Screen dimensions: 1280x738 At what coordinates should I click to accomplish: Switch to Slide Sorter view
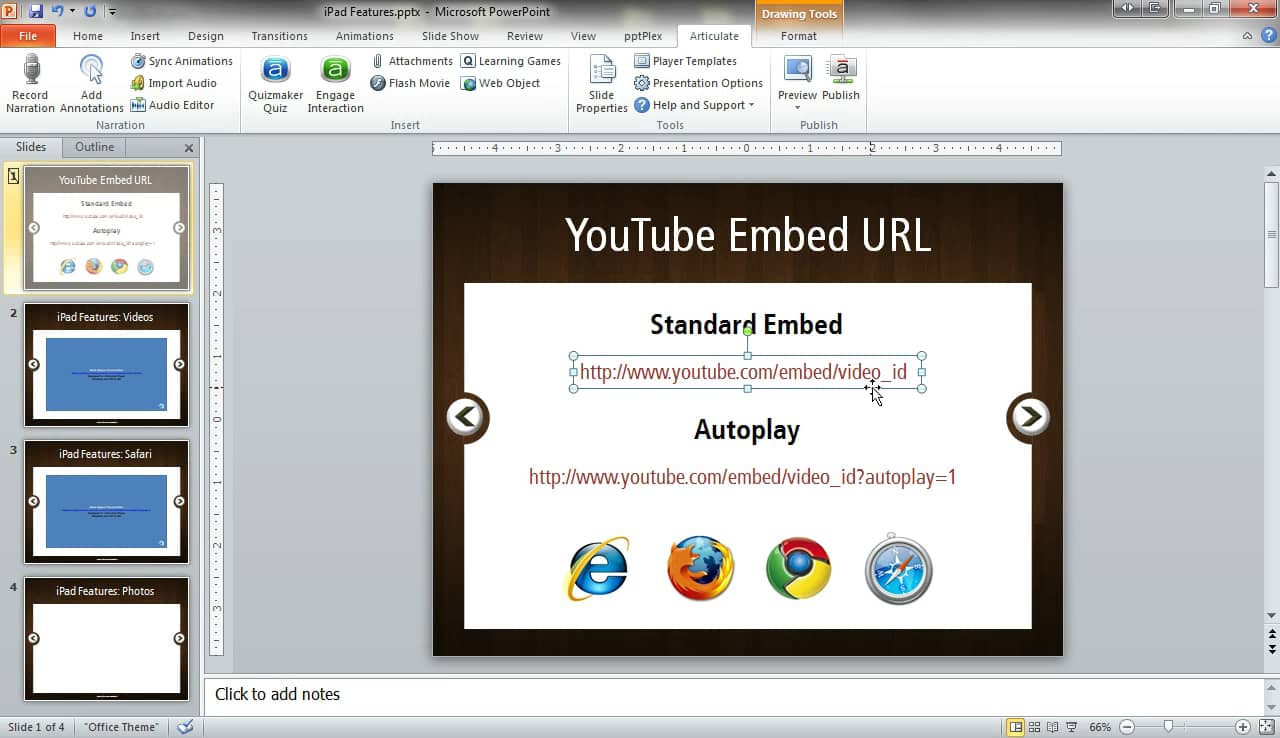coord(1035,727)
